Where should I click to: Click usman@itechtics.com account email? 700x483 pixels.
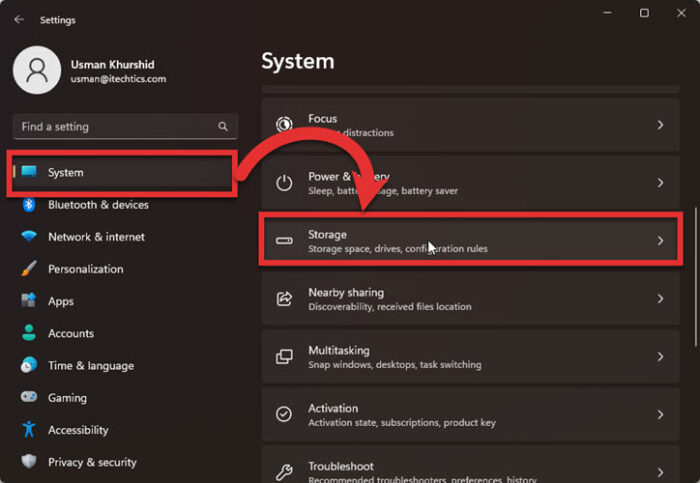click(x=118, y=79)
